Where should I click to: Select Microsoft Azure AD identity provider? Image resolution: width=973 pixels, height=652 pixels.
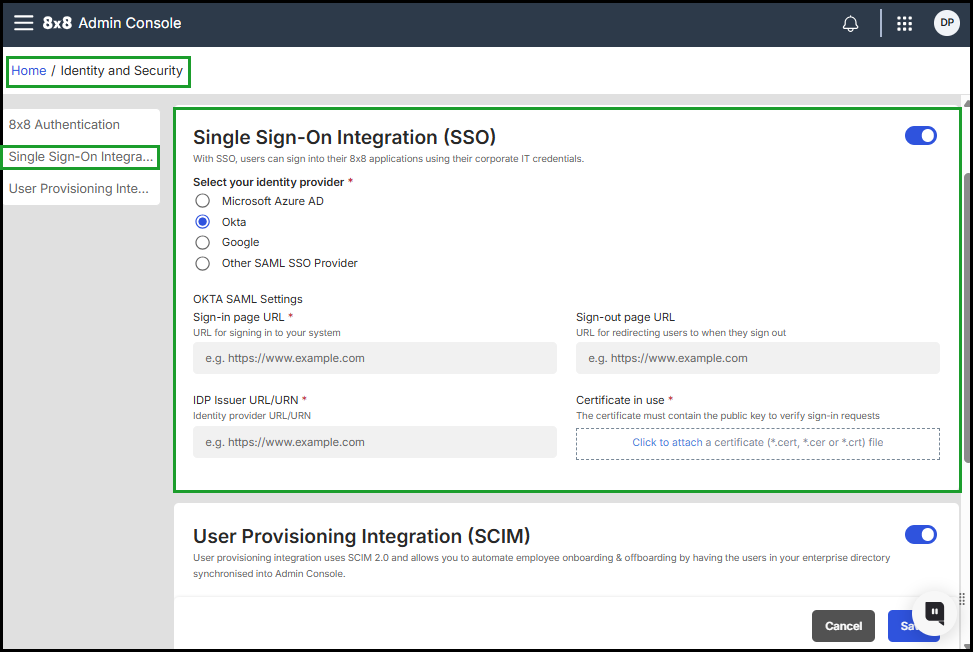203,201
